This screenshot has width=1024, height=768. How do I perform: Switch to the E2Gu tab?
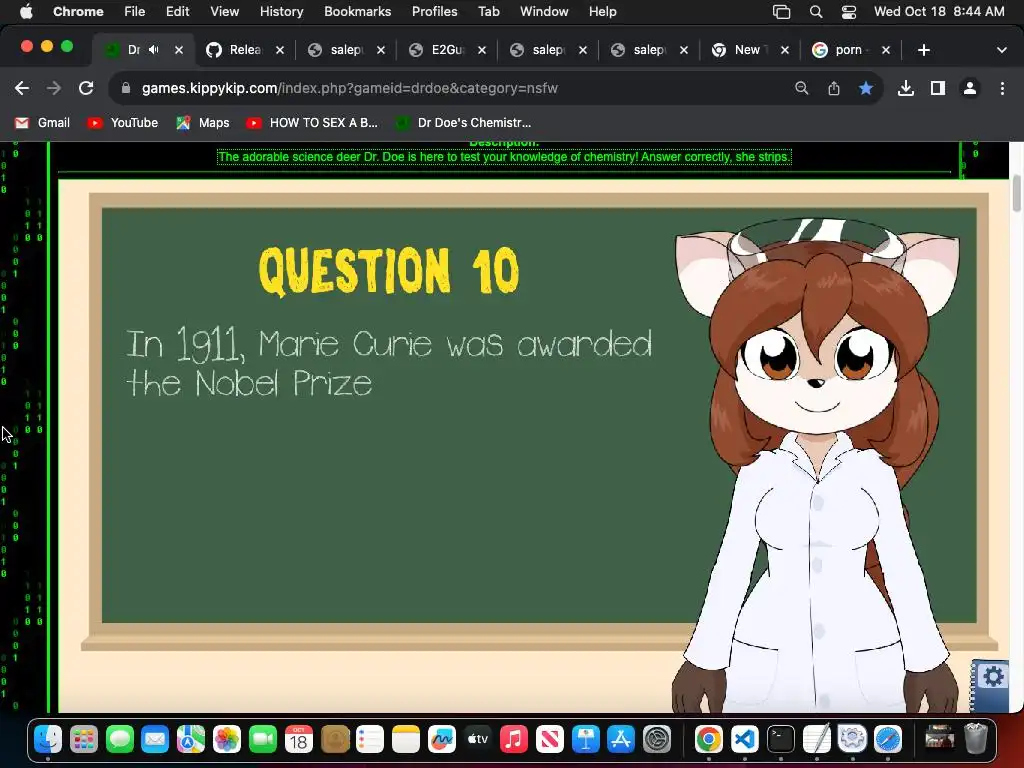(447, 50)
